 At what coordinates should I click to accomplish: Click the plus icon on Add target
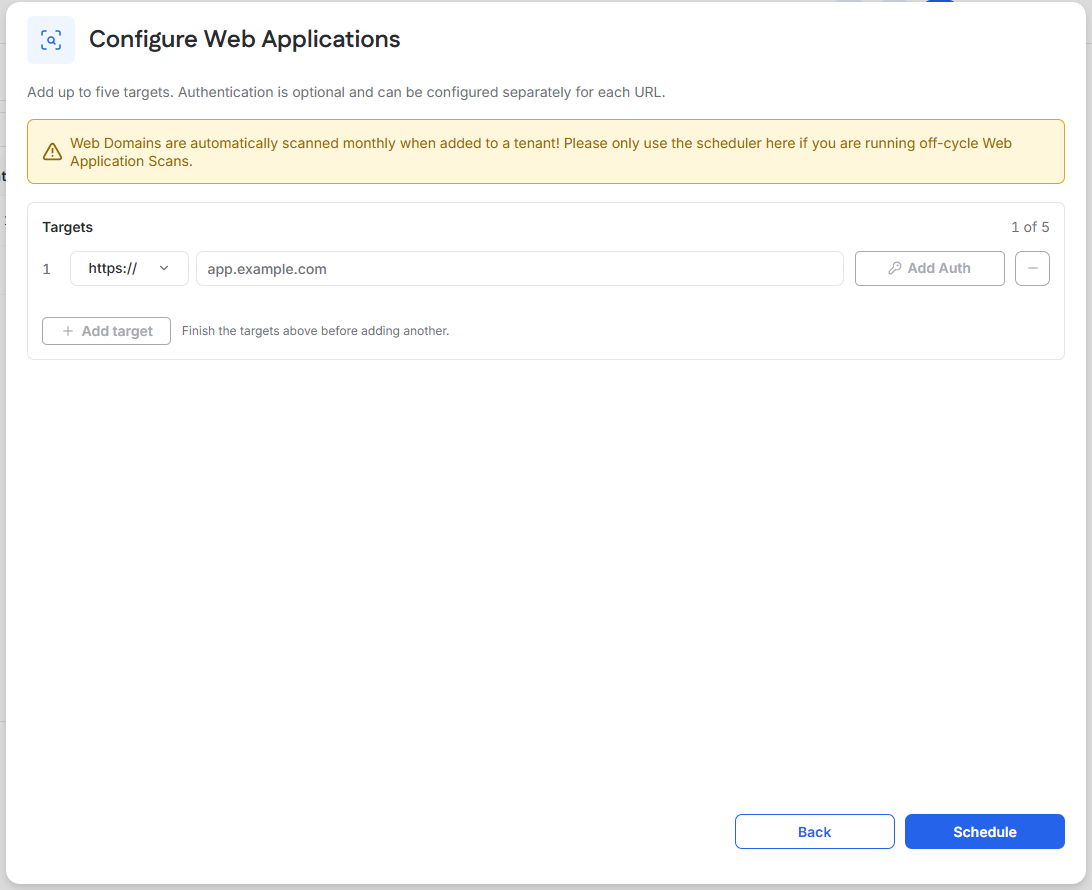tap(68, 331)
